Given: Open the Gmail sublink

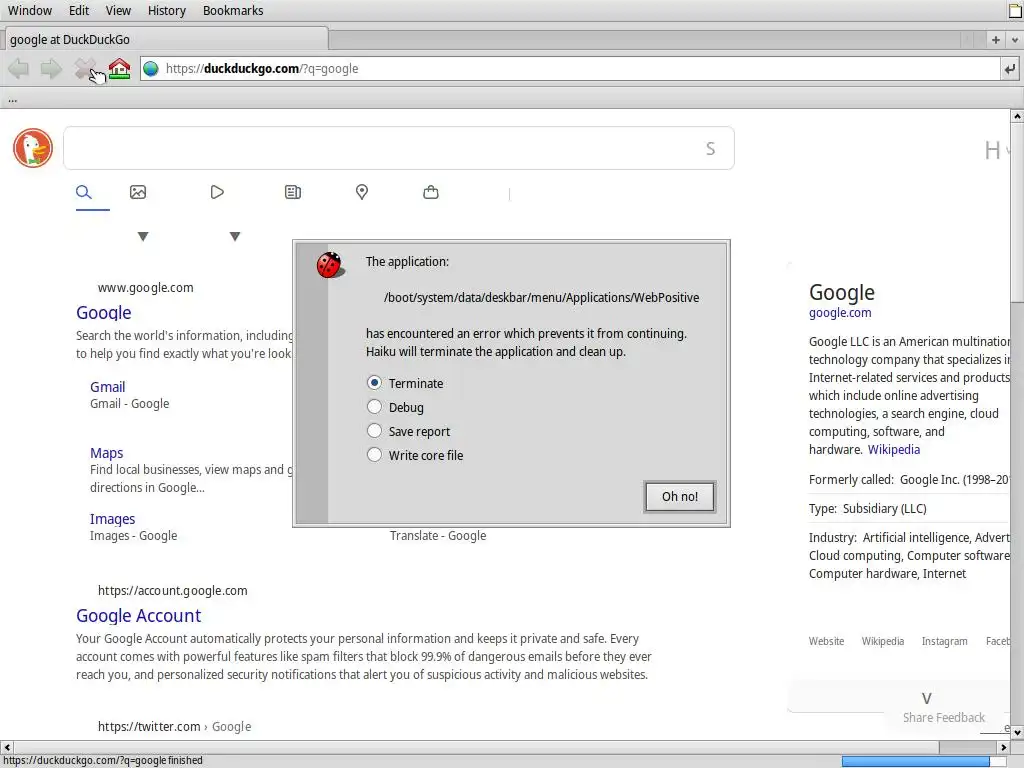Looking at the screenshot, I should click(108, 387).
